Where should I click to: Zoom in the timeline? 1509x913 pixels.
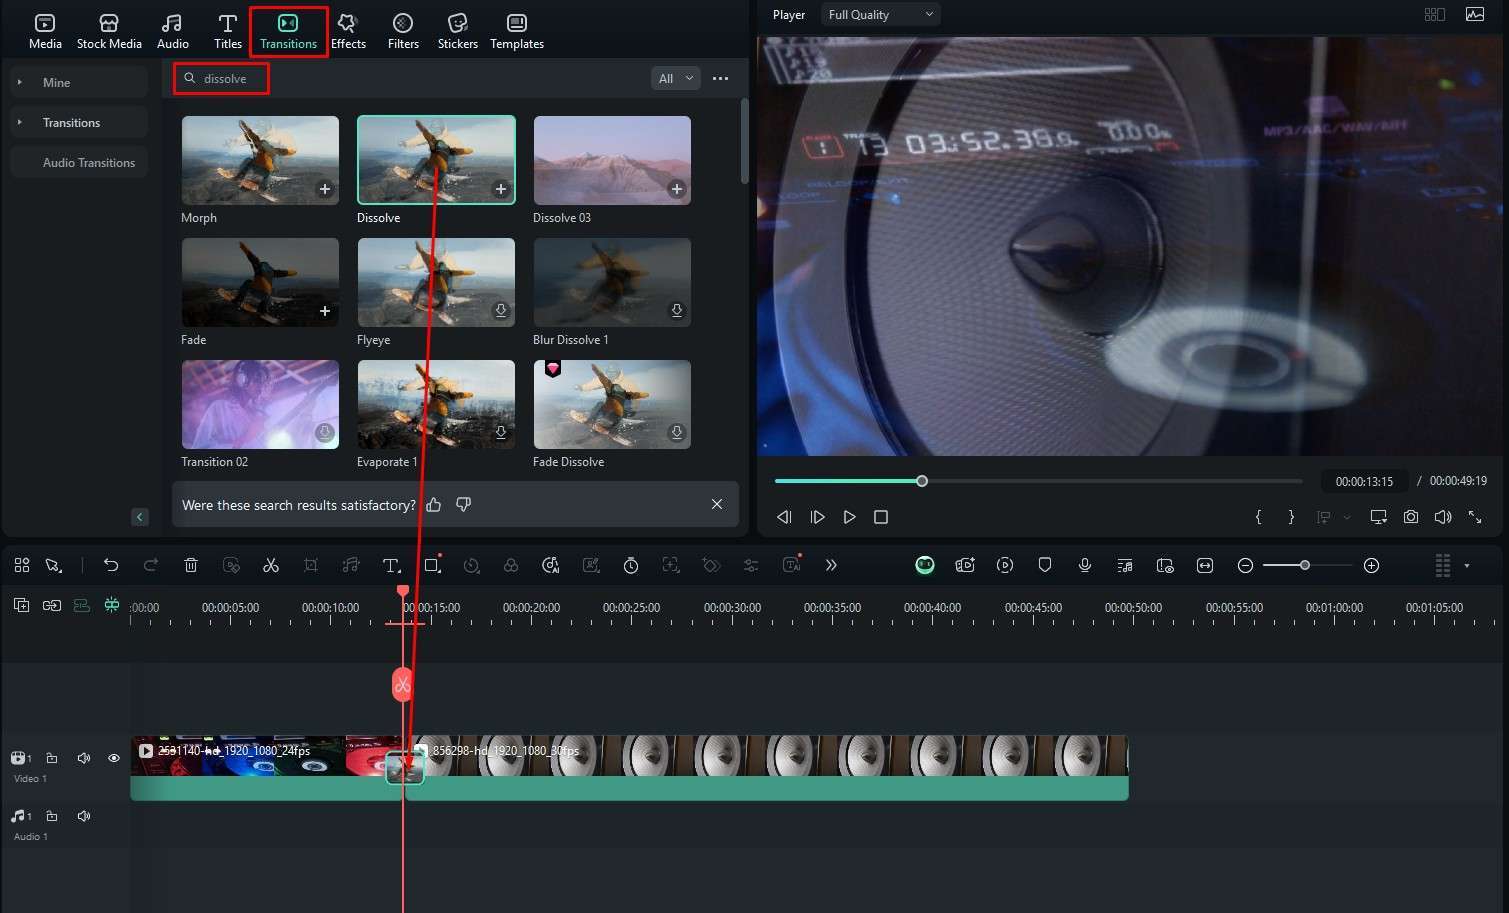click(x=1372, y=565)
